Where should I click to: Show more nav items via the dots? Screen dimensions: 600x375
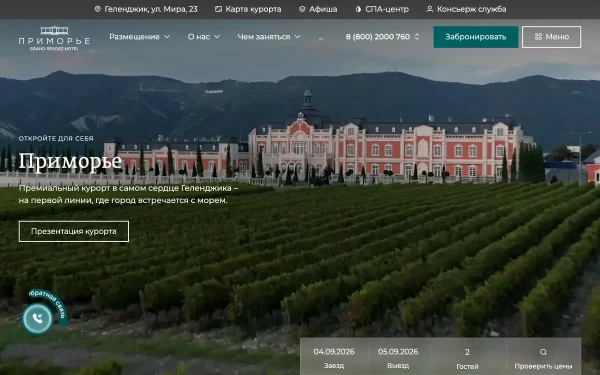[321, 38]
